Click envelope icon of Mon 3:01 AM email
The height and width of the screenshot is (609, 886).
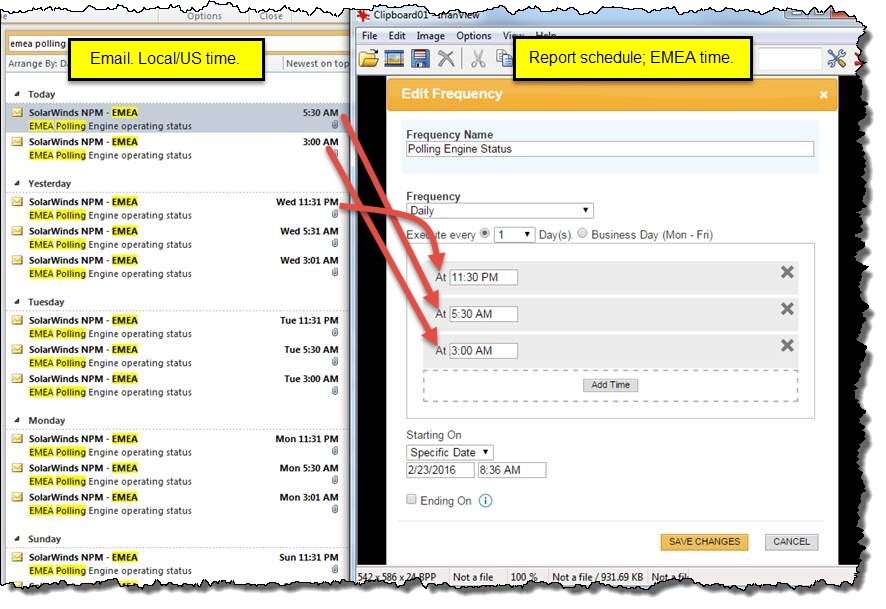tap(18, 497)
